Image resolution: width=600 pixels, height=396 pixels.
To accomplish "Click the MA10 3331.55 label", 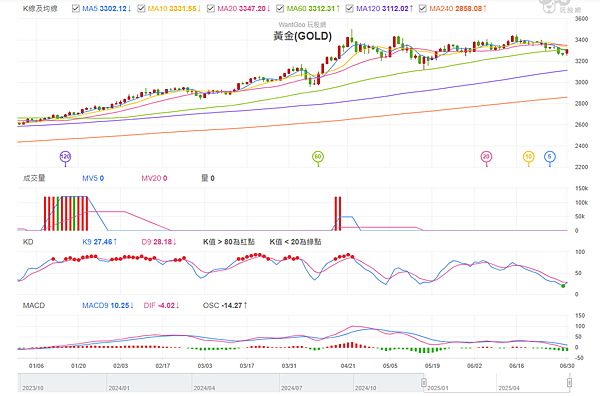I will [174, 8].
